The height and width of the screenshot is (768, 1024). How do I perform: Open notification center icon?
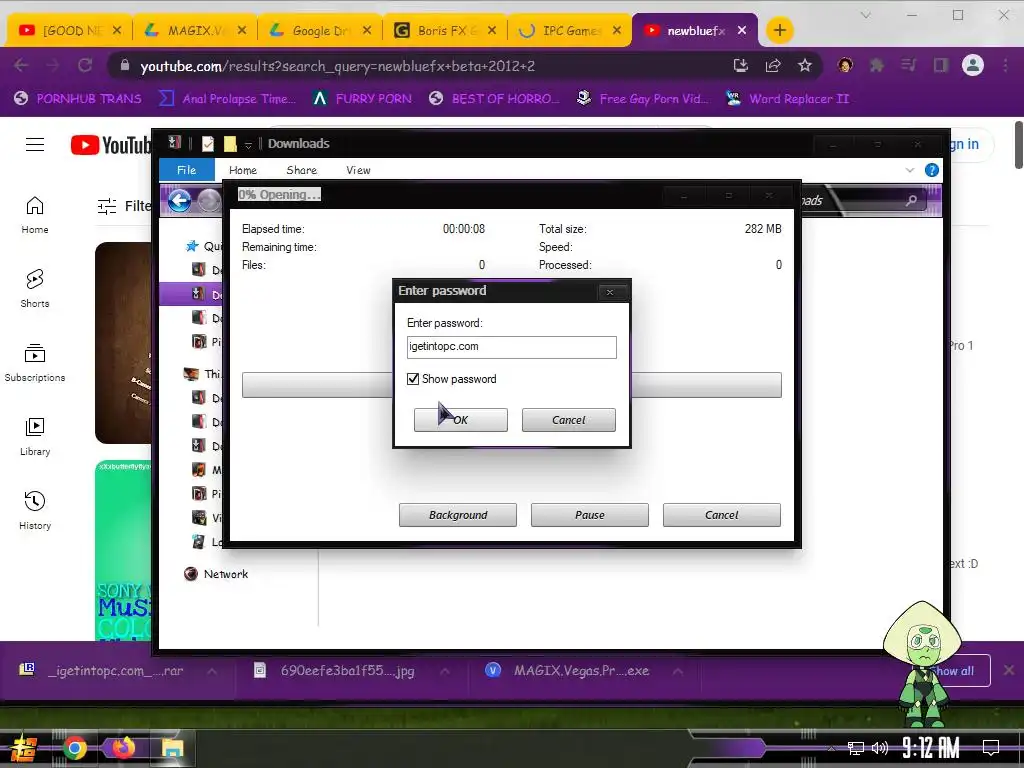click(x=991, y=747)
